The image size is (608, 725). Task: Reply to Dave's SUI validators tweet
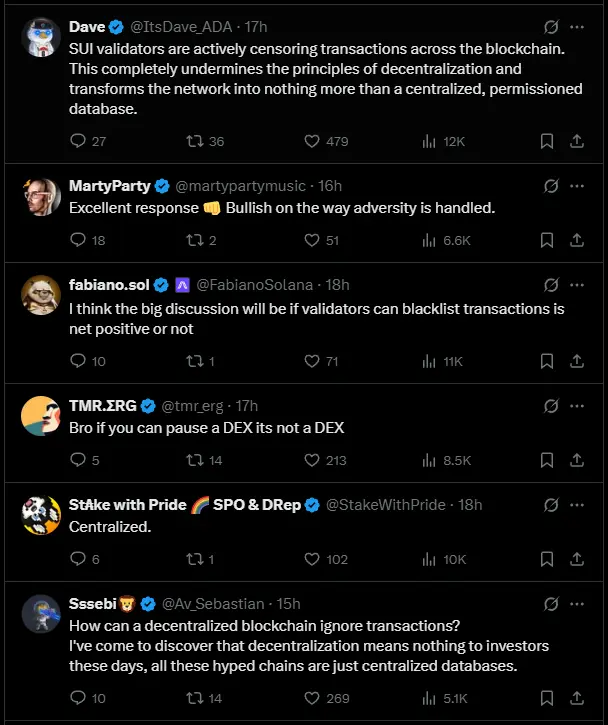[79, 142]
